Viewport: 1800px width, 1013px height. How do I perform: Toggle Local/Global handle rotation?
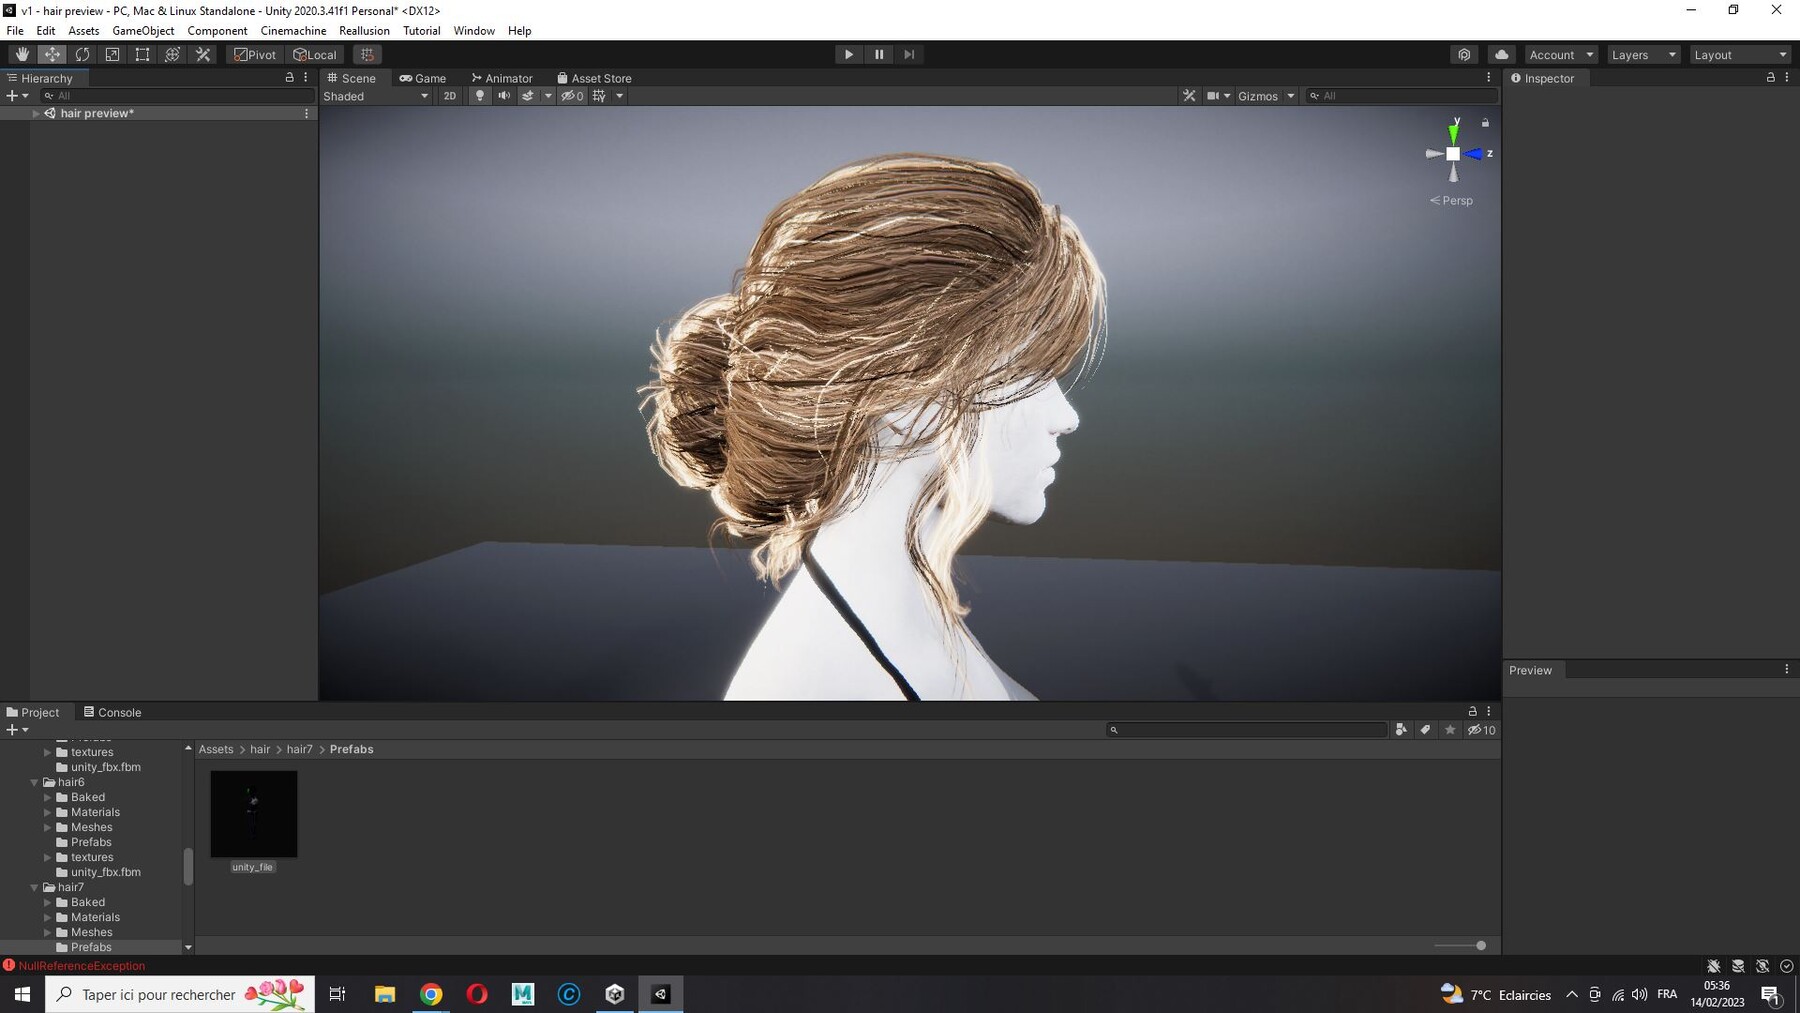[315, 54]
